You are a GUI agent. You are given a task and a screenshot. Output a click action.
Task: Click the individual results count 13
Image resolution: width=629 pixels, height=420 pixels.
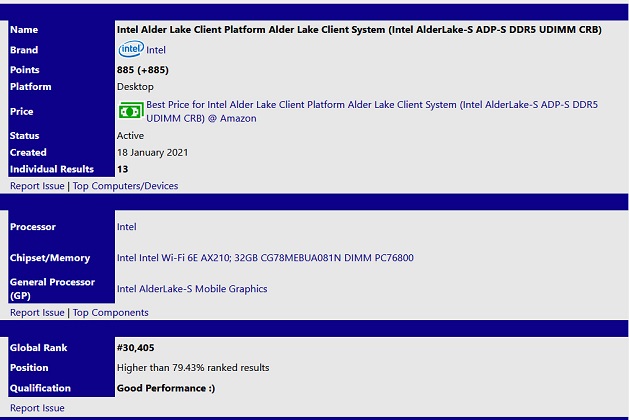123,169
